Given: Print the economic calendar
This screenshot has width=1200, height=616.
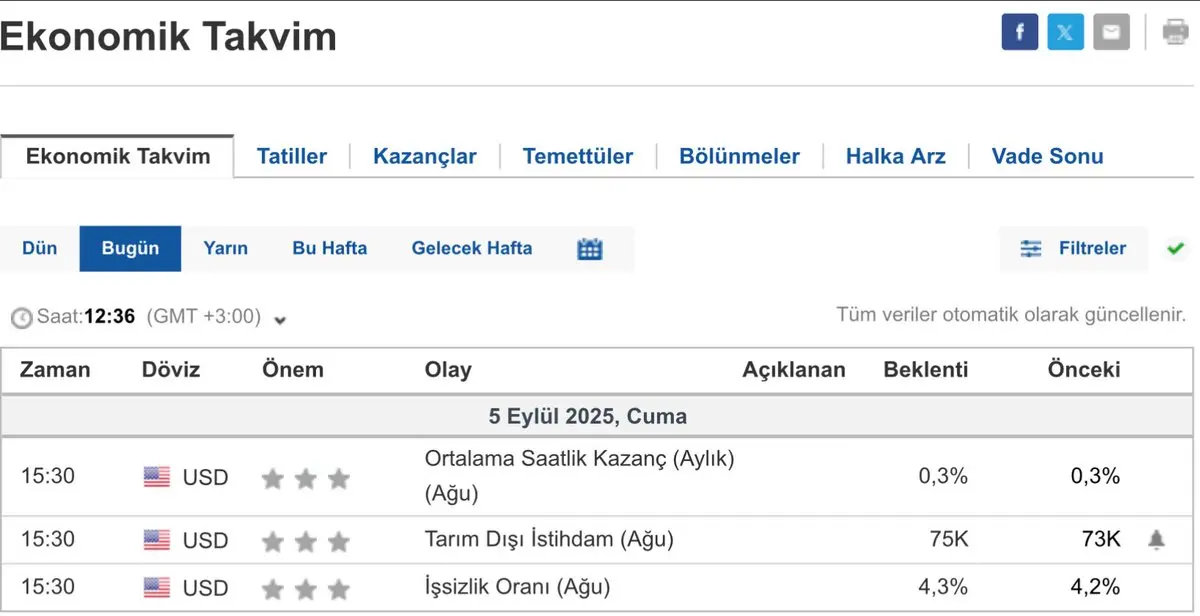Looking at the screenshot, I should (1175, 33).
